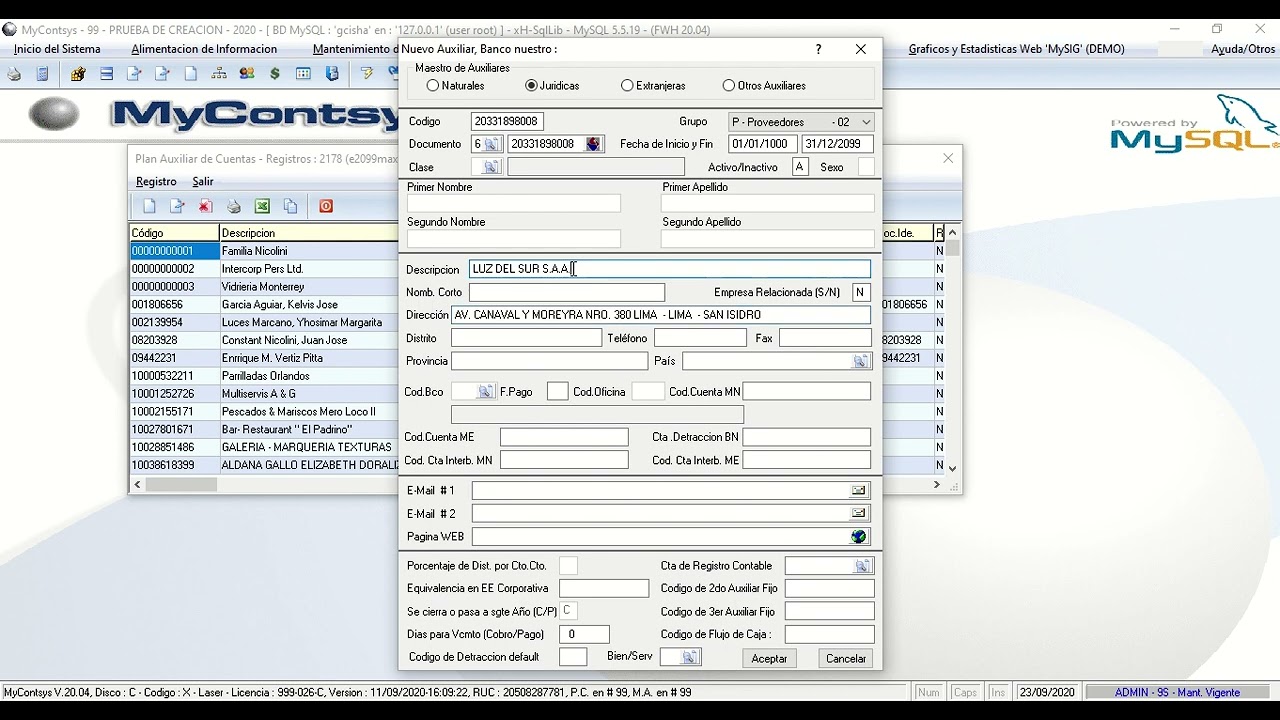
Task: Click the search icon next to Clase
Action: tap(491, 167)
